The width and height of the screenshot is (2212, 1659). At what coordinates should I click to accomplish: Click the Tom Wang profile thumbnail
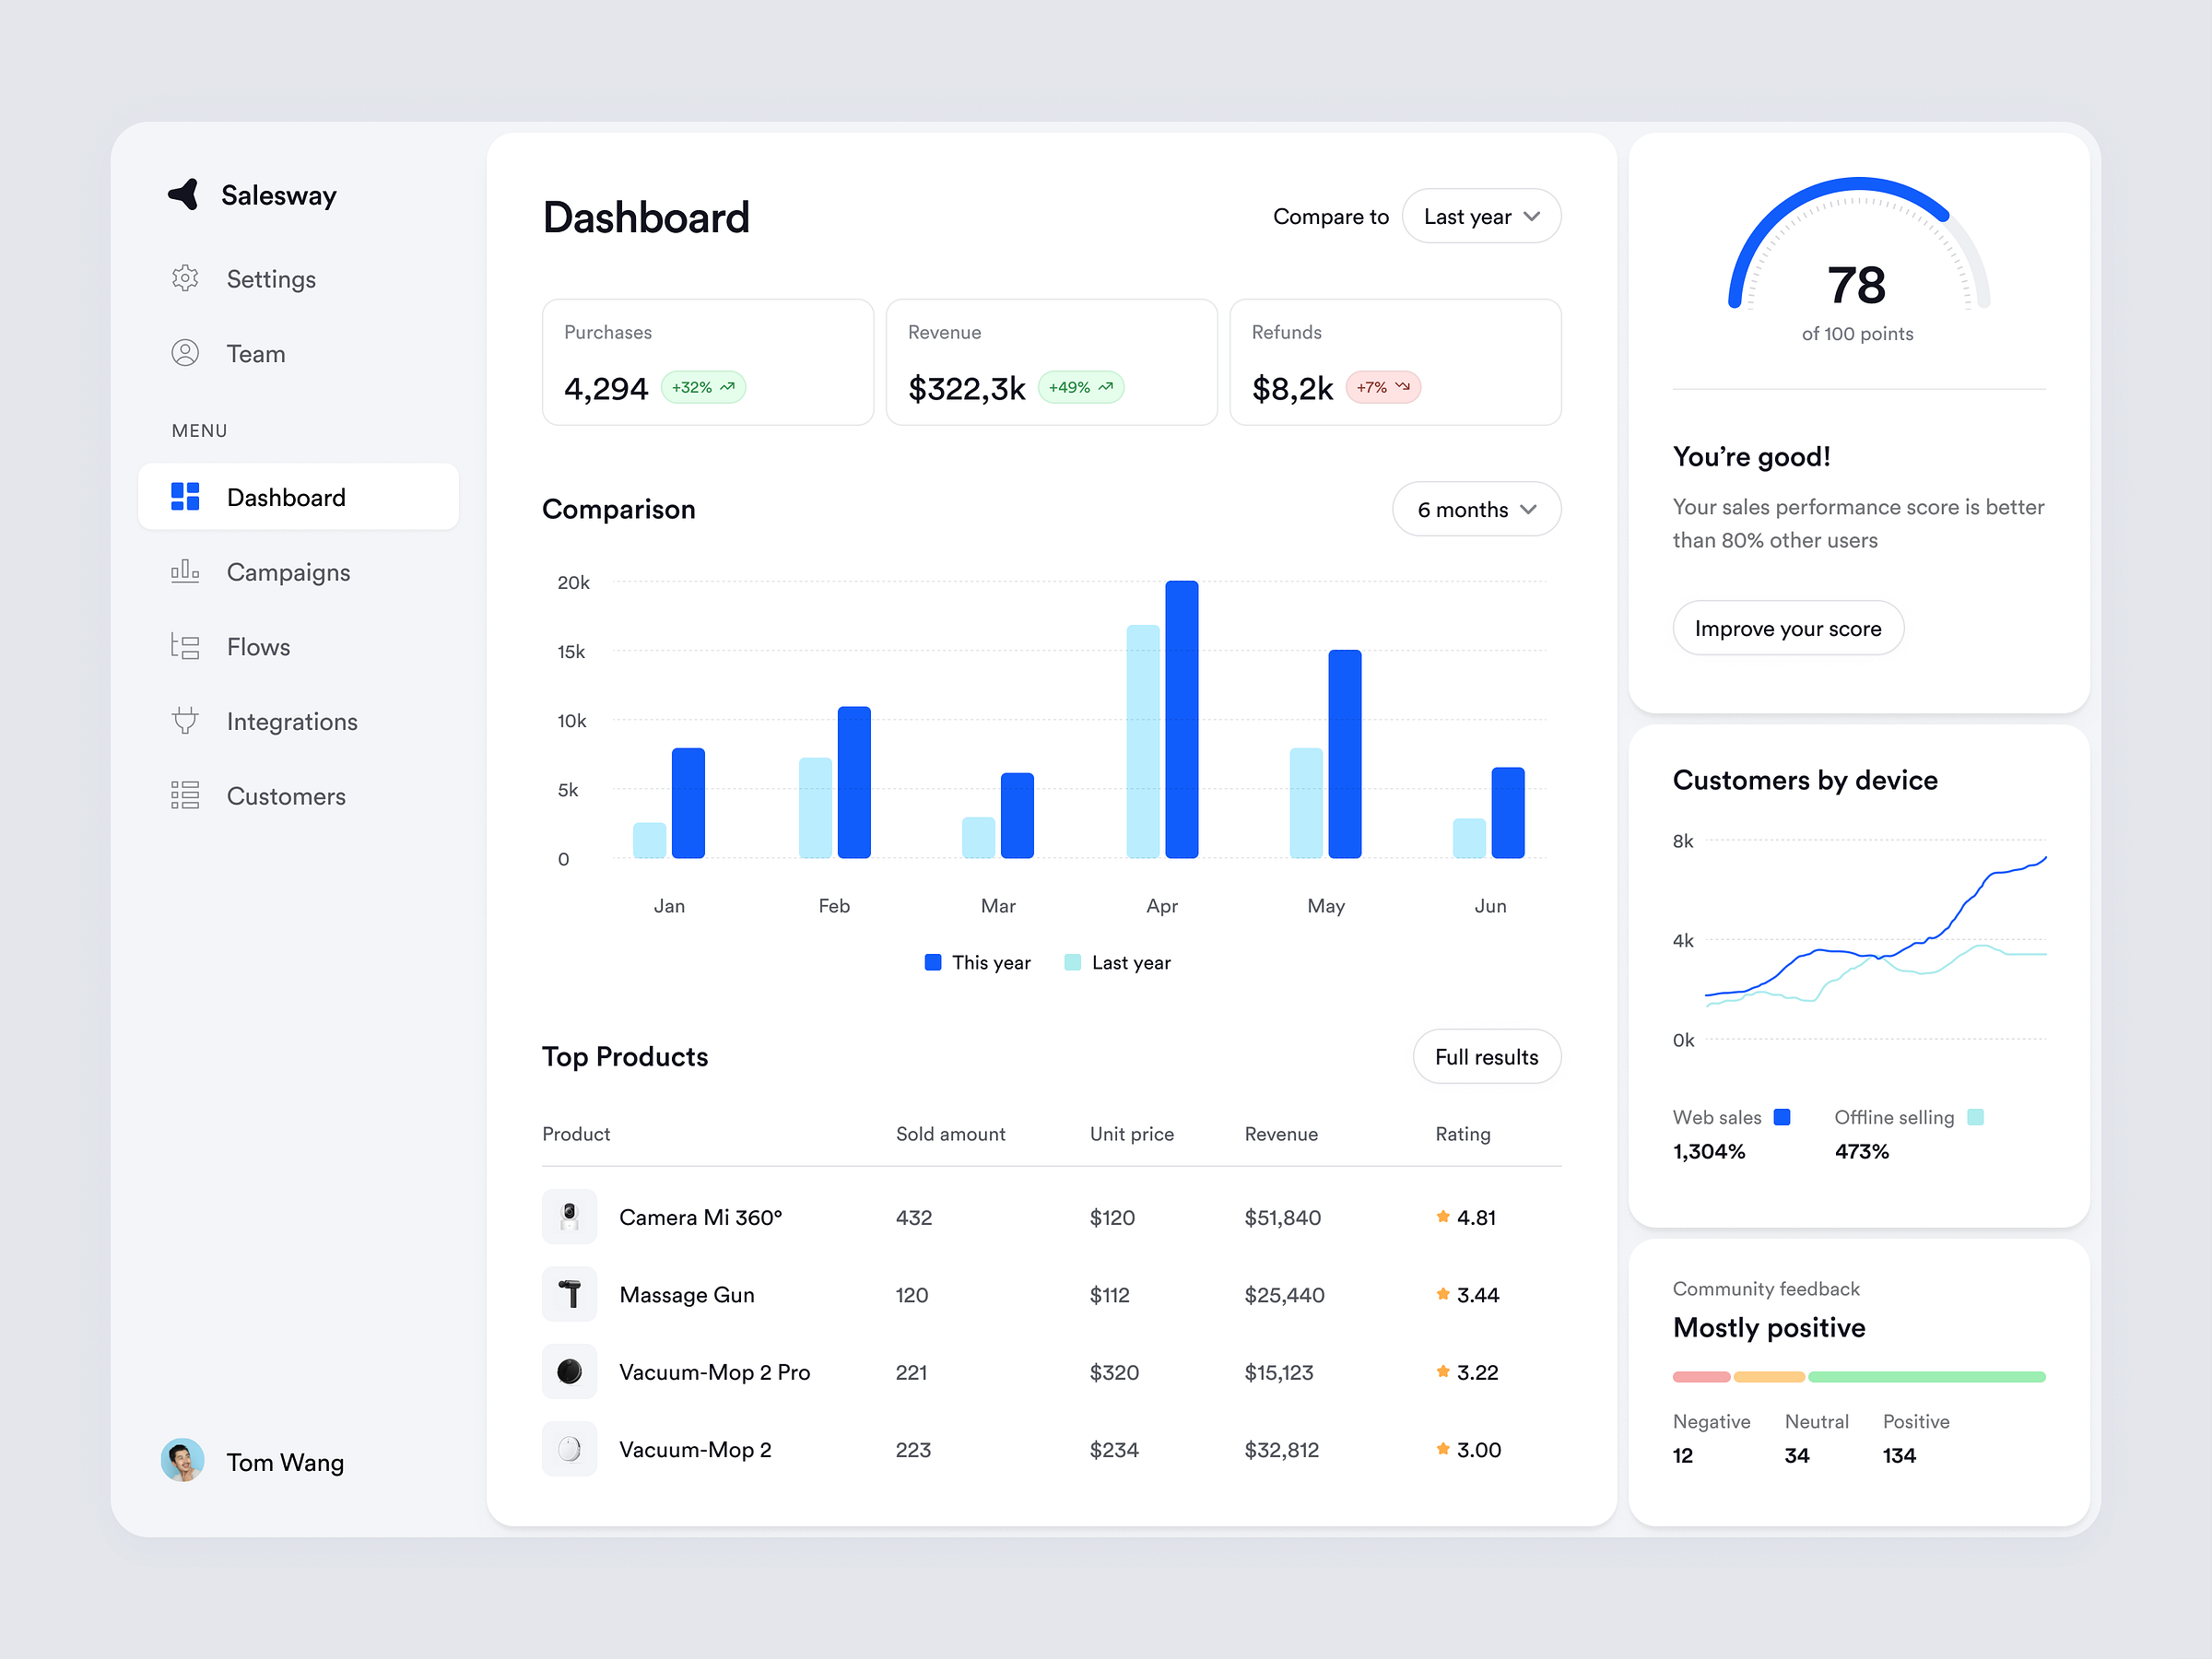[188, 1462]
